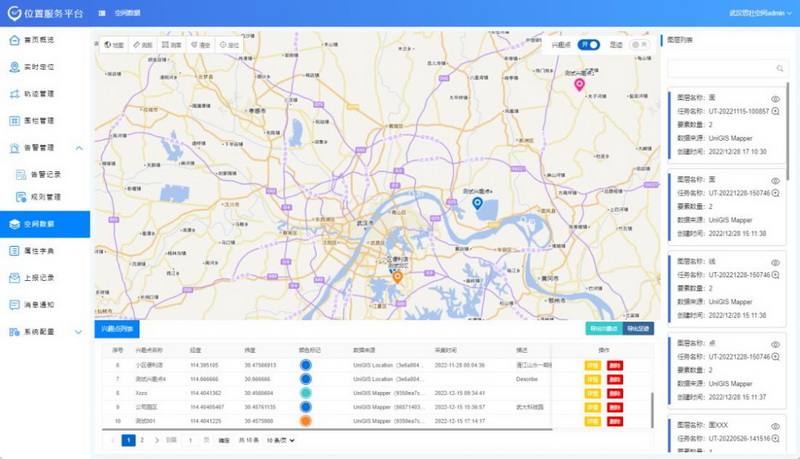Click the red 删除 button for 公司园区 row

pos(614,407)
